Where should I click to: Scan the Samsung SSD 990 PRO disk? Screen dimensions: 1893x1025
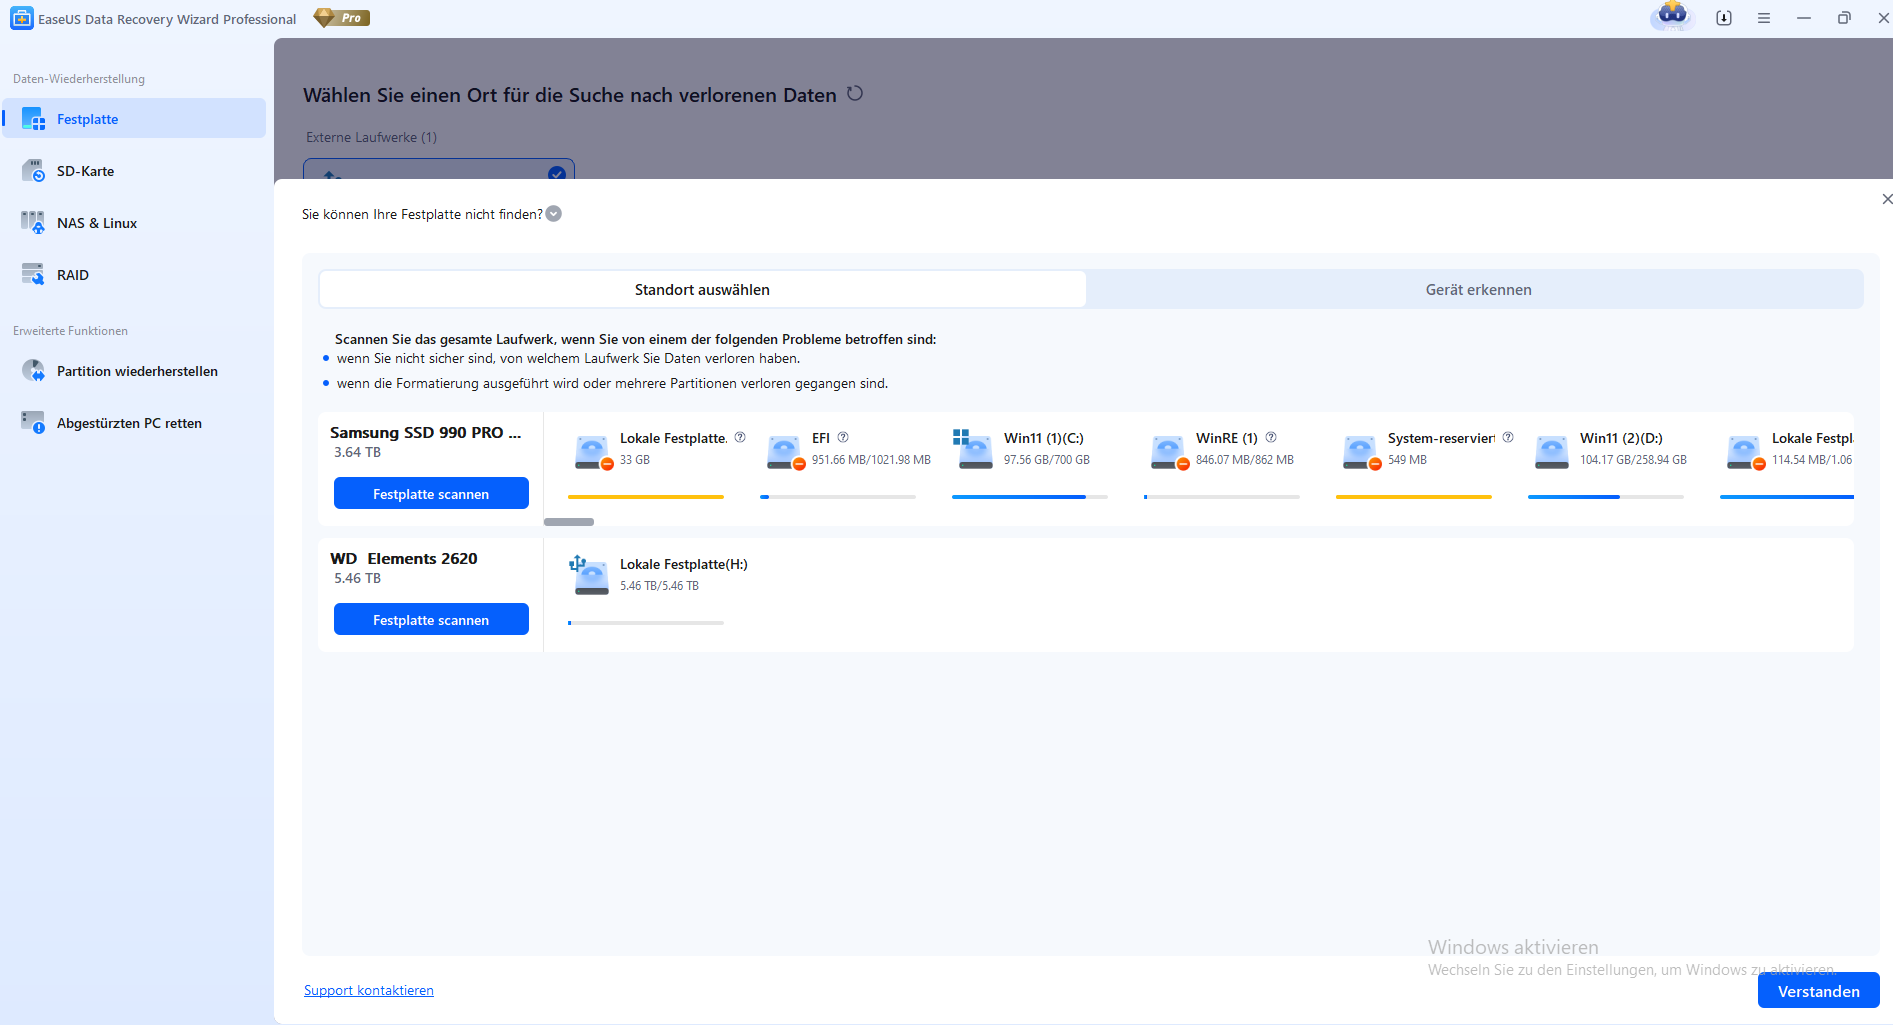click(x=431, y=494)
